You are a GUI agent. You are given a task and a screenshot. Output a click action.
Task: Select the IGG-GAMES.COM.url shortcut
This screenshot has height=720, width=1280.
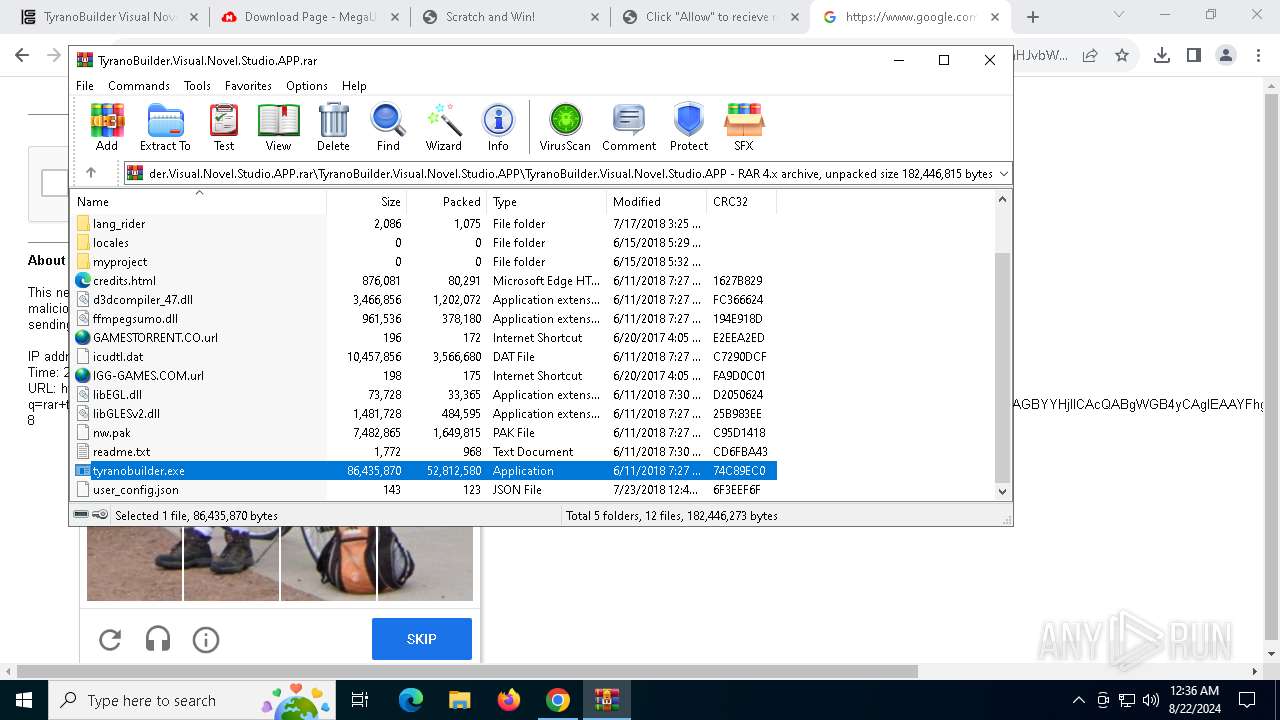click(148, 376)
